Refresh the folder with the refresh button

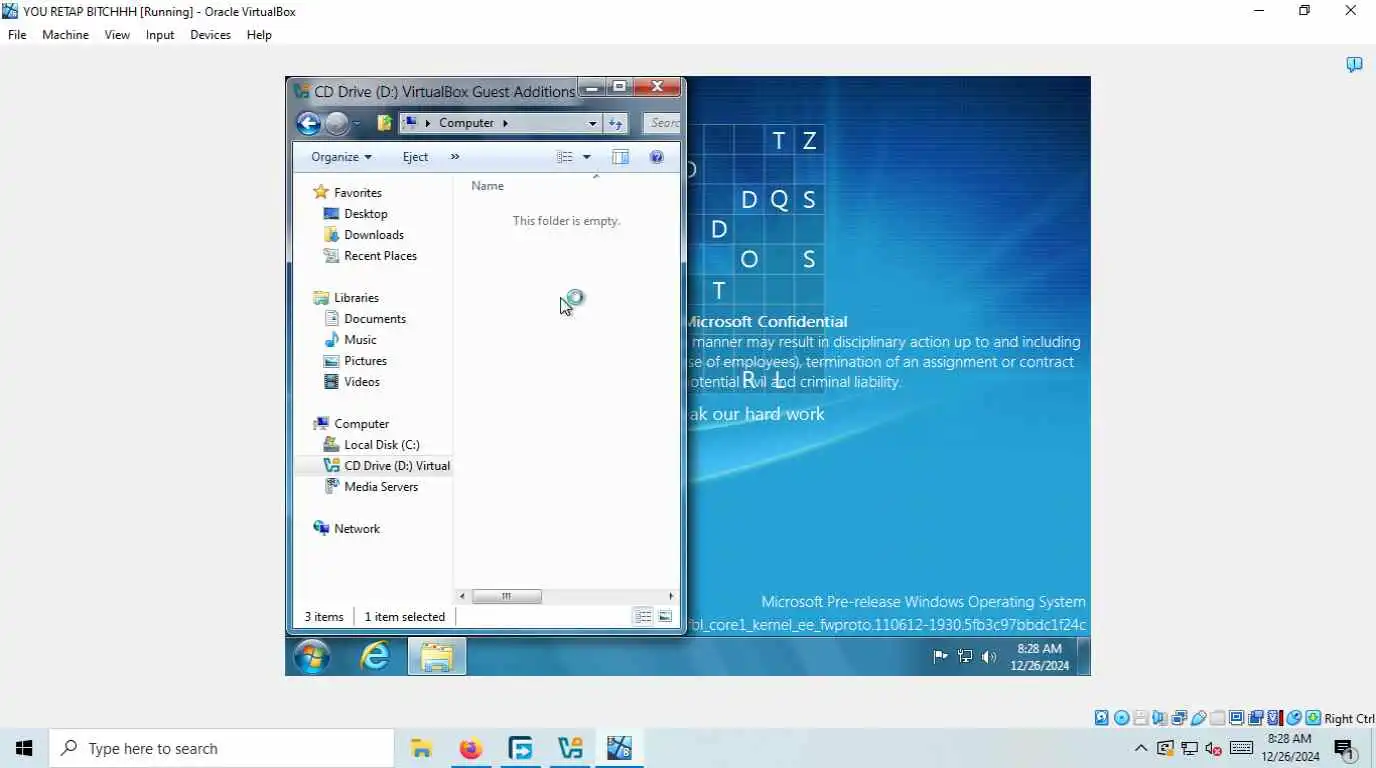tap(615, 123)
